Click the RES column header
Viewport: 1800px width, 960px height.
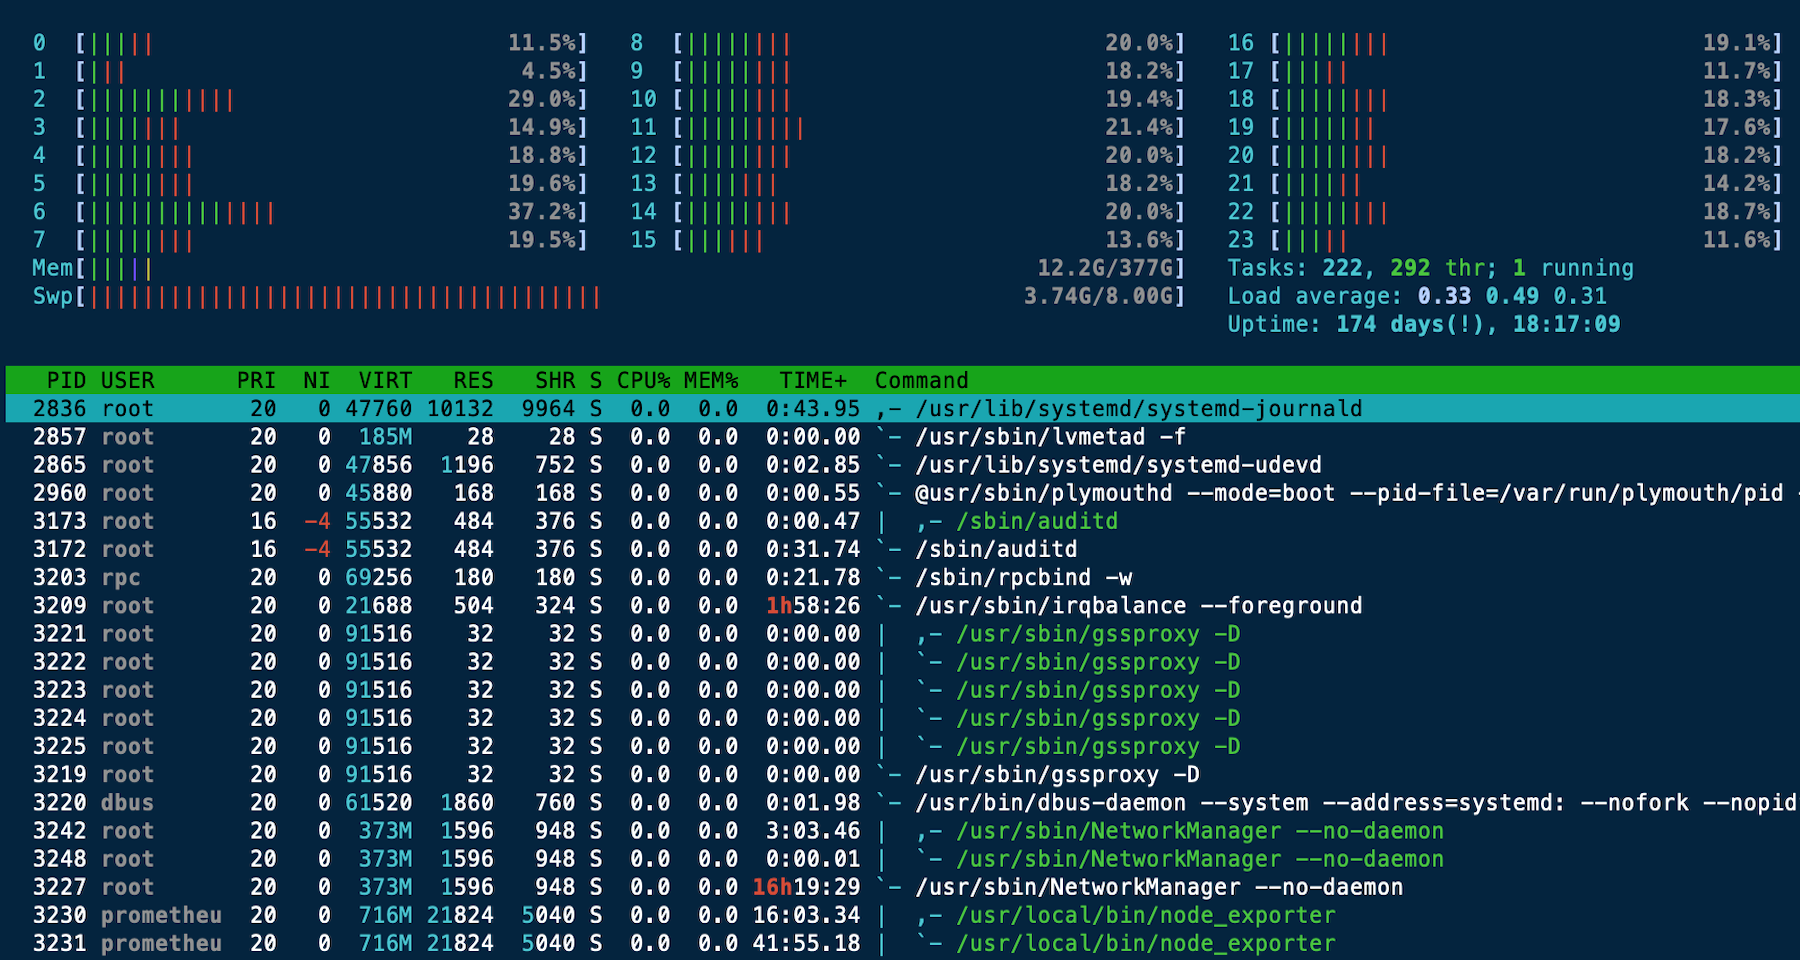473,380
